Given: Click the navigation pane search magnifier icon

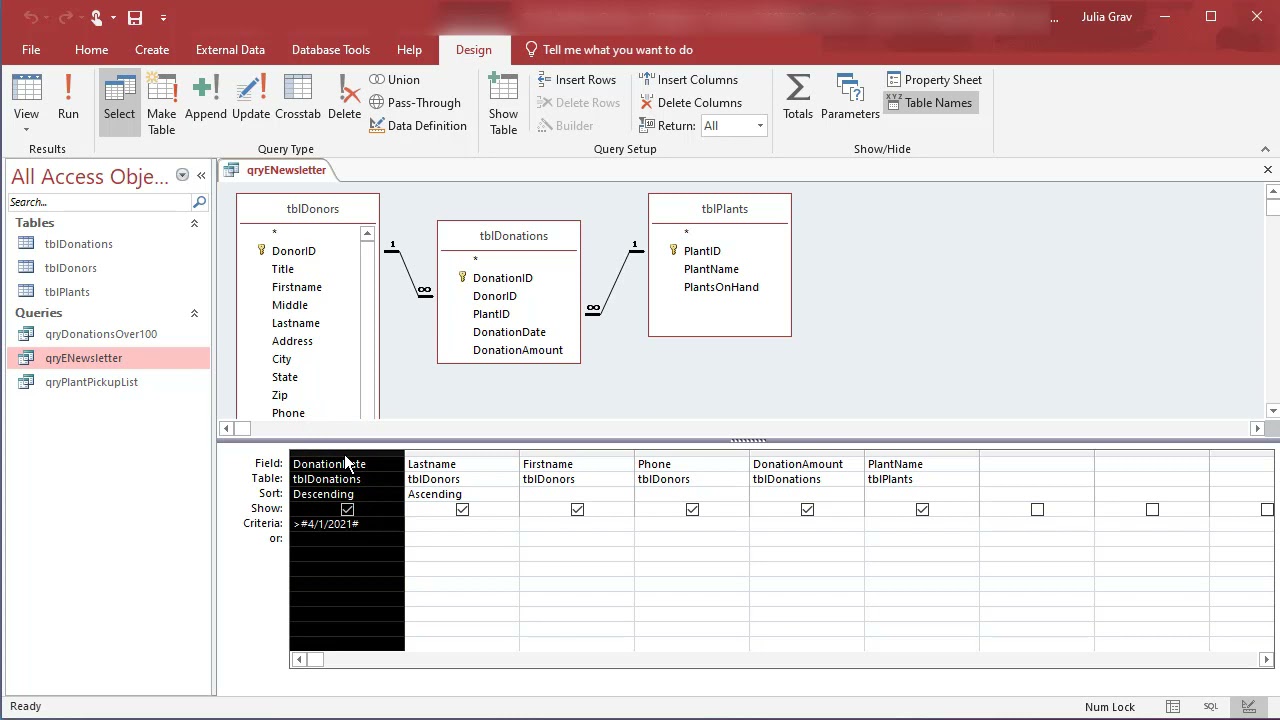Looking at the screenshot, I should [199, 202].
